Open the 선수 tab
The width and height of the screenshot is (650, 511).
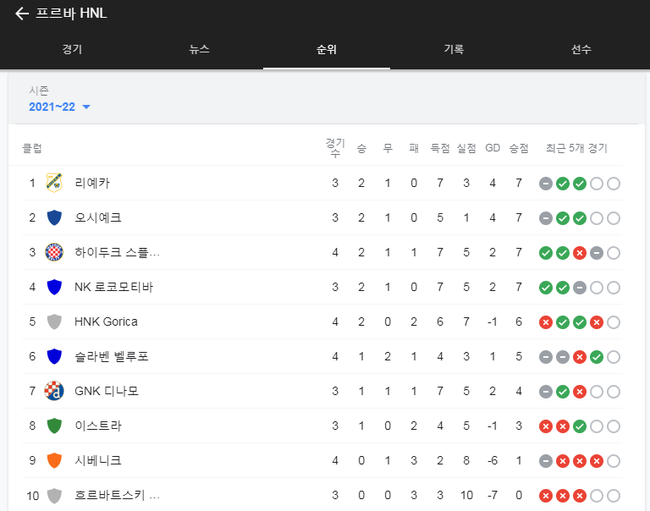tap(581, 49)
